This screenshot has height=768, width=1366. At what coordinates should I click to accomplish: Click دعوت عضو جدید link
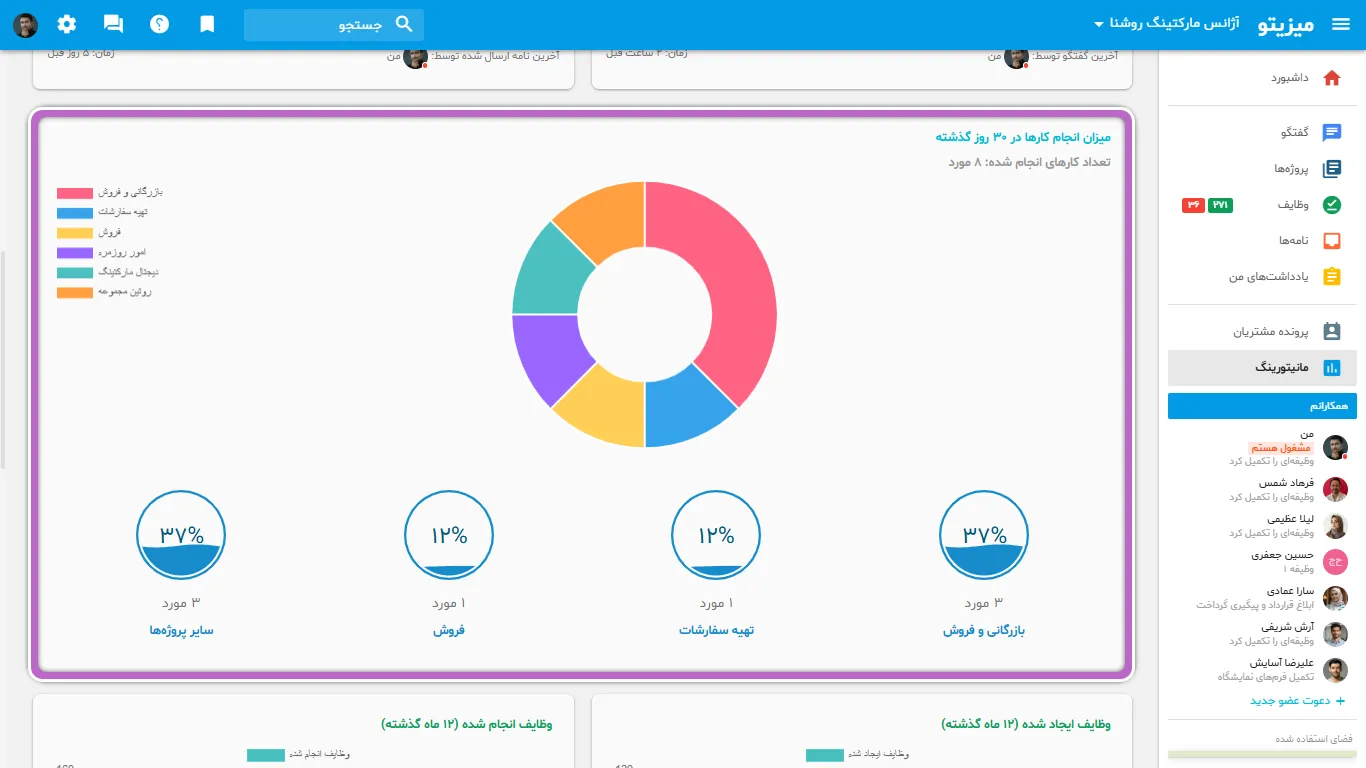coord(1297,701)
